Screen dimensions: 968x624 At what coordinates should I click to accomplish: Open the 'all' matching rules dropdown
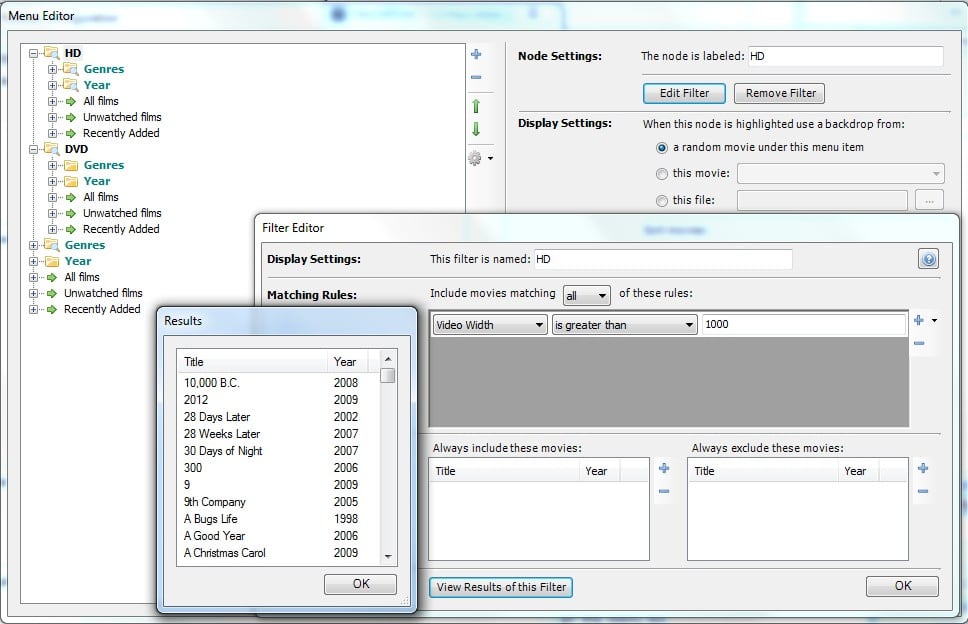click(587, 296)
